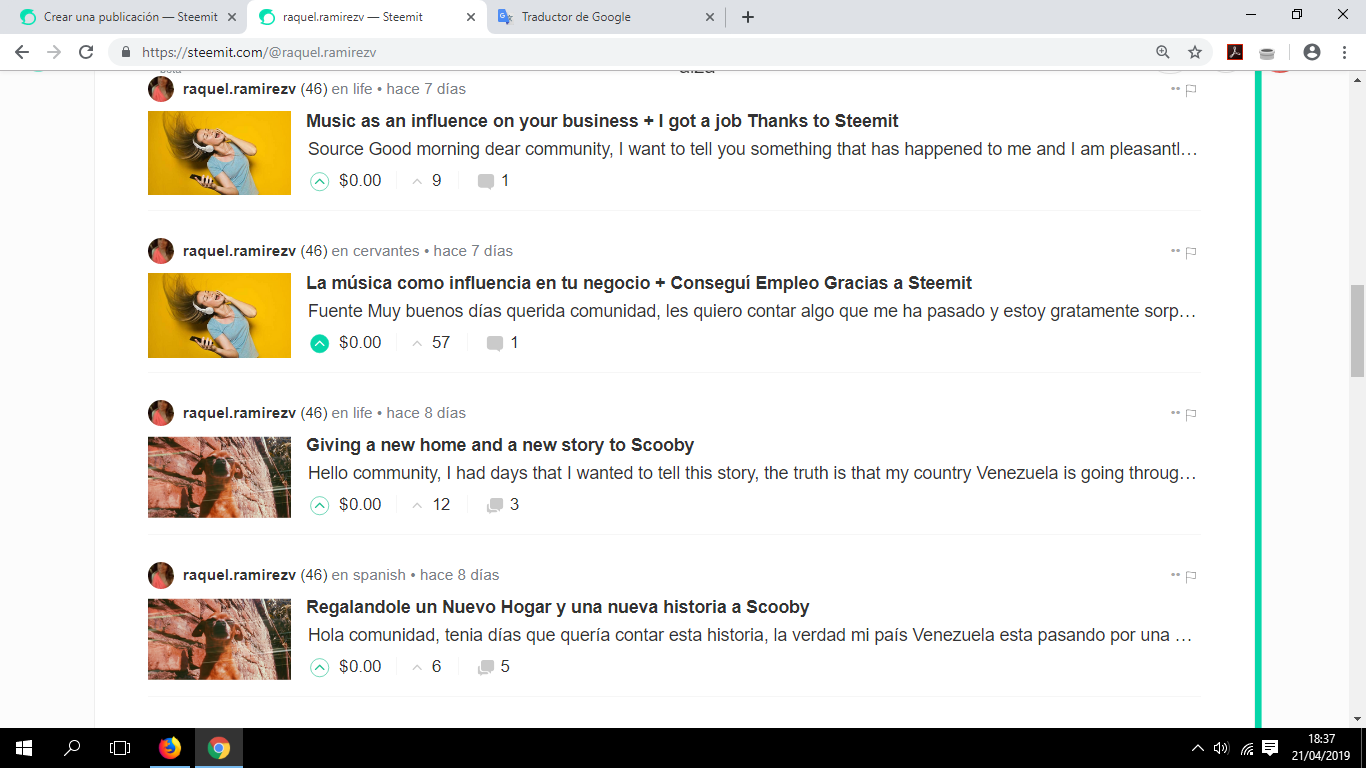Open the speaker volume control in the system tray
The image size is (1366, 768).
(x=1221, y=748)
